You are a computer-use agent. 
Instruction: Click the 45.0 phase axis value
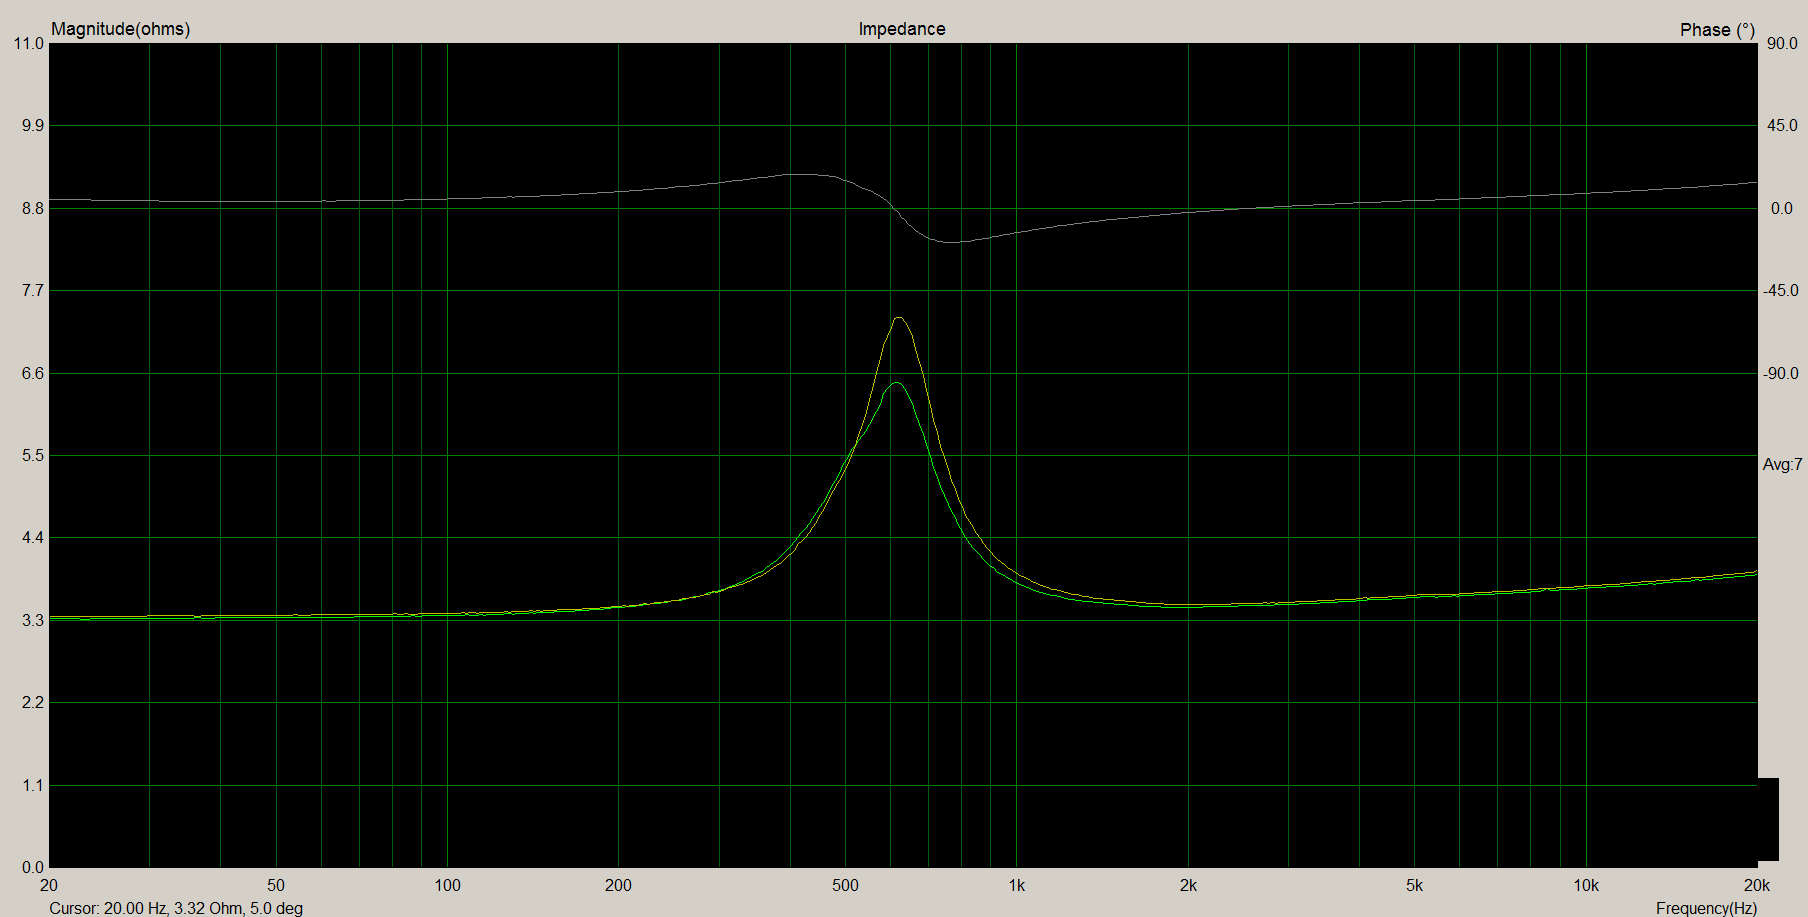1782,125
